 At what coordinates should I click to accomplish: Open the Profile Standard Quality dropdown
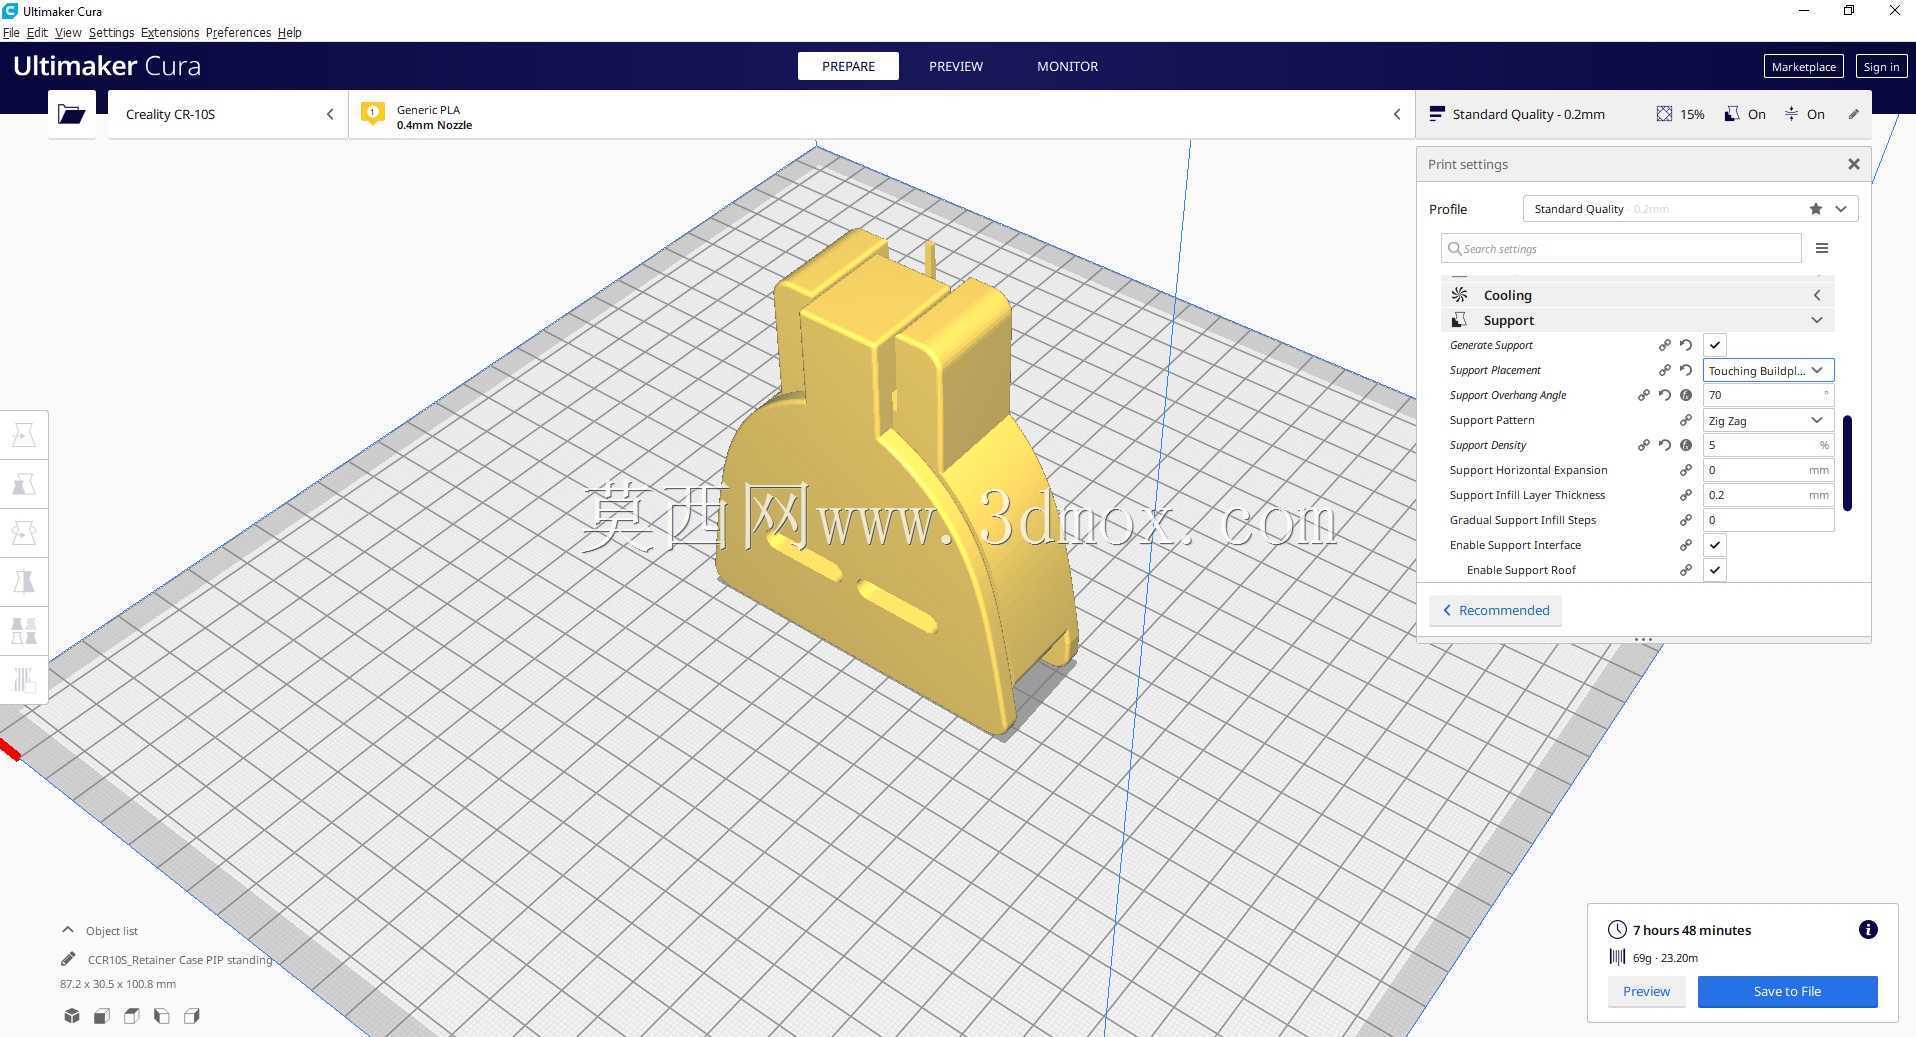pos(1690,209)
